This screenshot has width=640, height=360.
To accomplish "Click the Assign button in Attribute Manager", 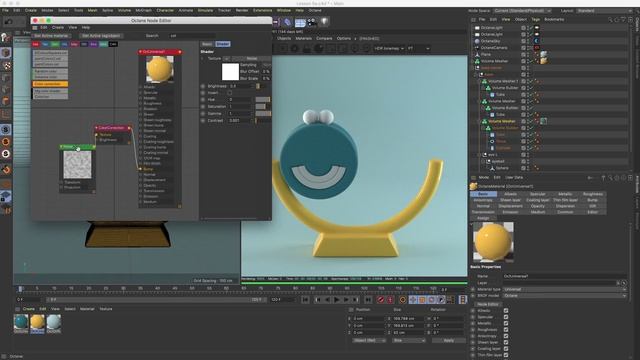I will coord(483,218).
